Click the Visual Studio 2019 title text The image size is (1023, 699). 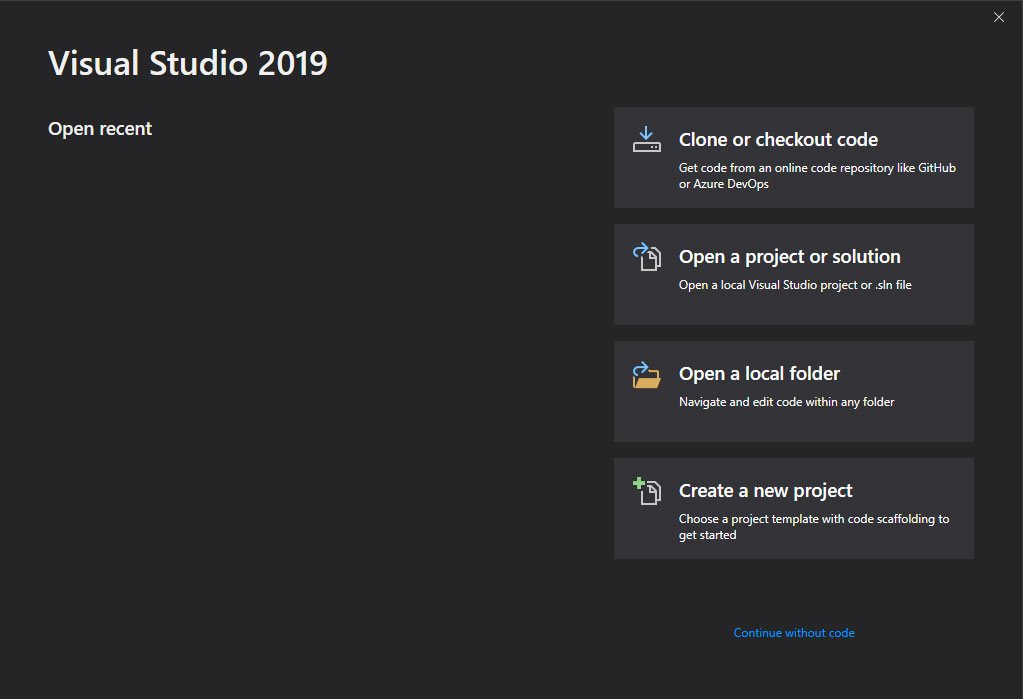[188, 63]
